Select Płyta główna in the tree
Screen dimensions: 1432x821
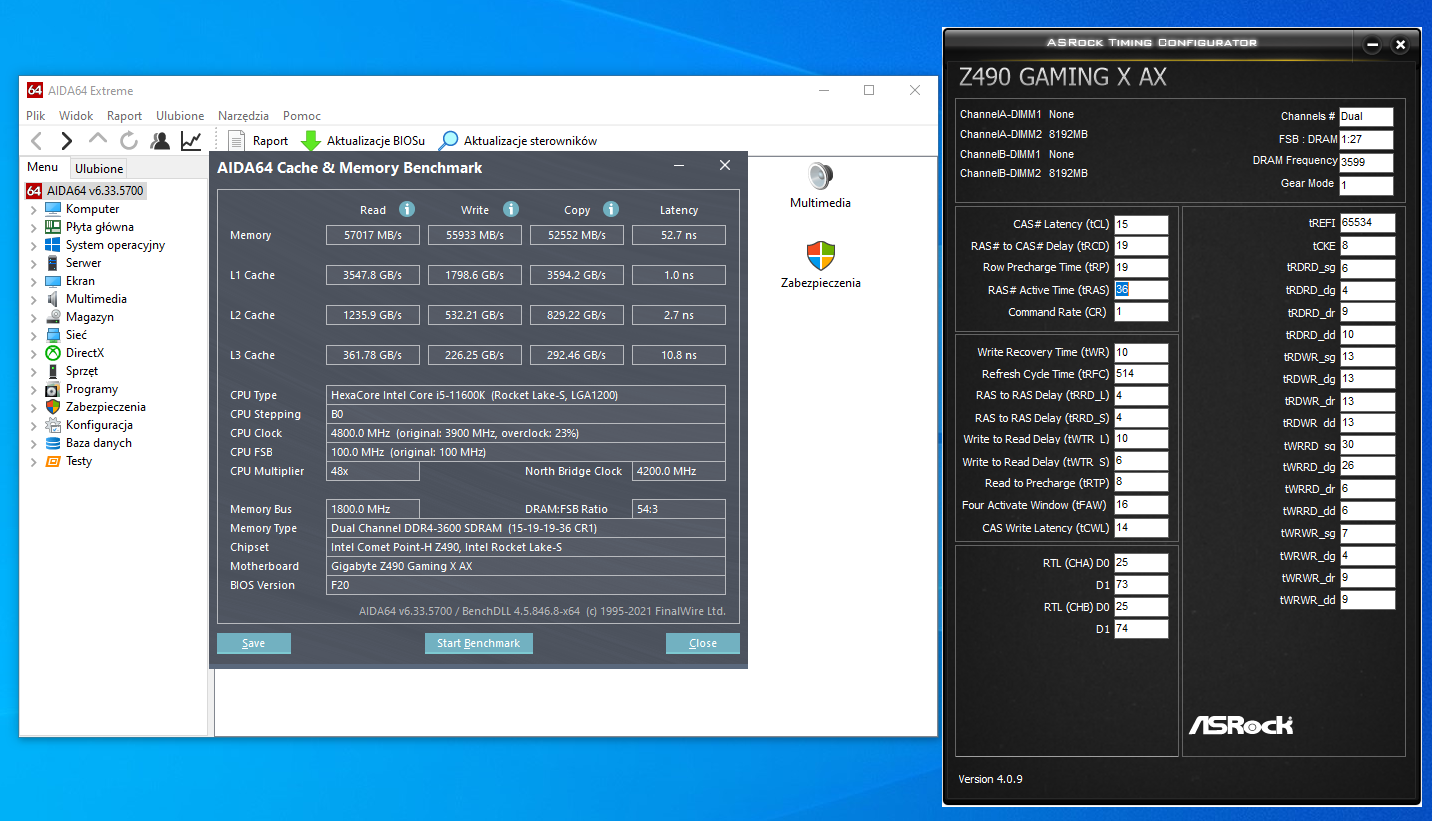pos(100,227)
